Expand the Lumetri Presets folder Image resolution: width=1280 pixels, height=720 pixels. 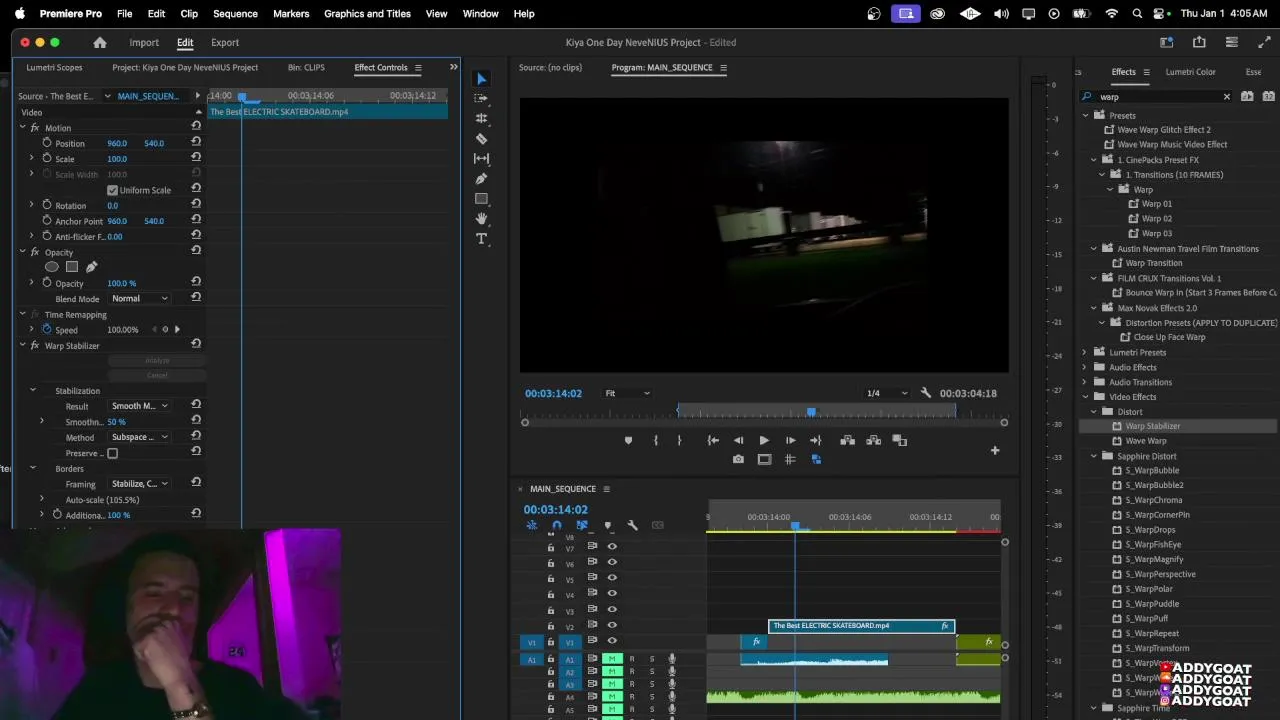coord(1085,352)
